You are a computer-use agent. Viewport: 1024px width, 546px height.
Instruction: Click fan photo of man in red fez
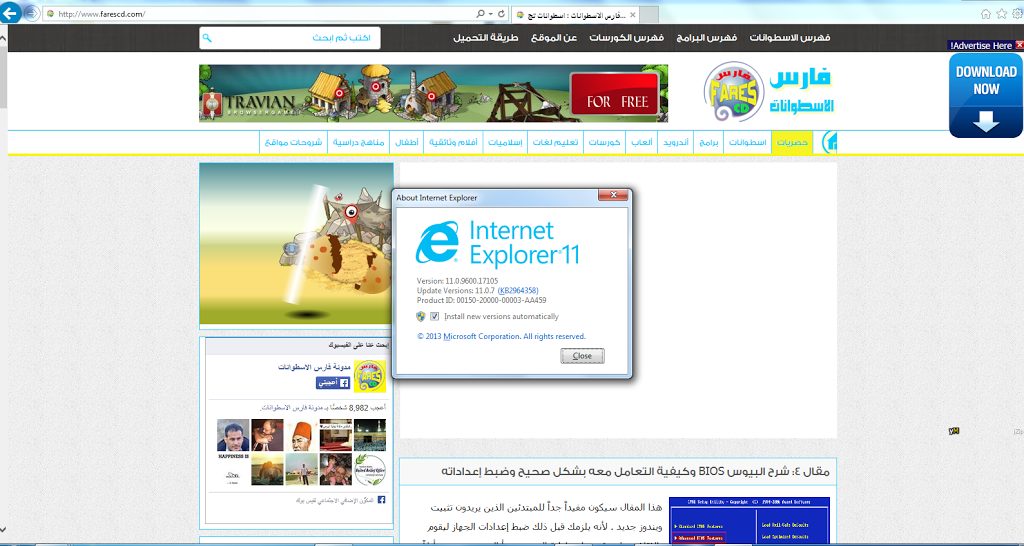302,436
